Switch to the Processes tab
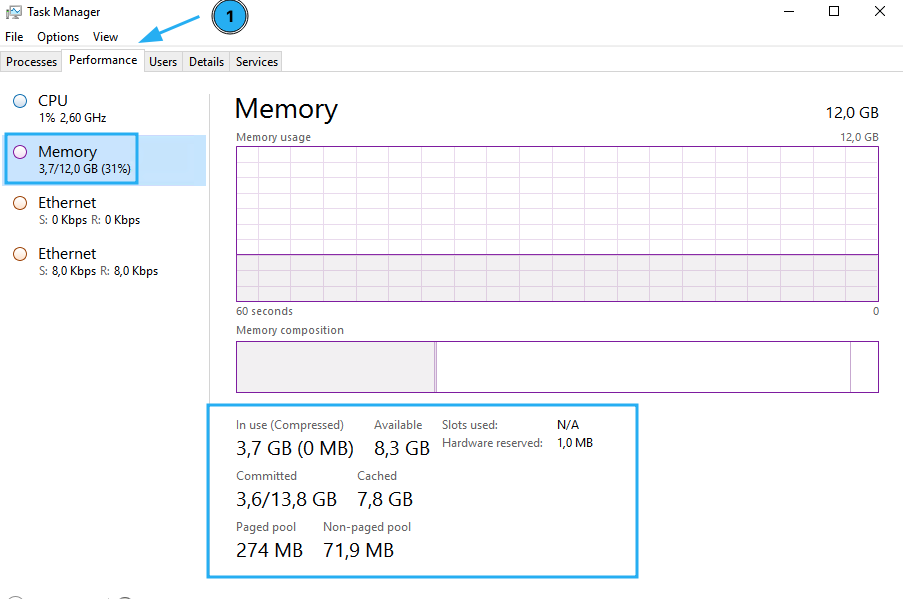 pyautogui.click(x=30, y=61)
